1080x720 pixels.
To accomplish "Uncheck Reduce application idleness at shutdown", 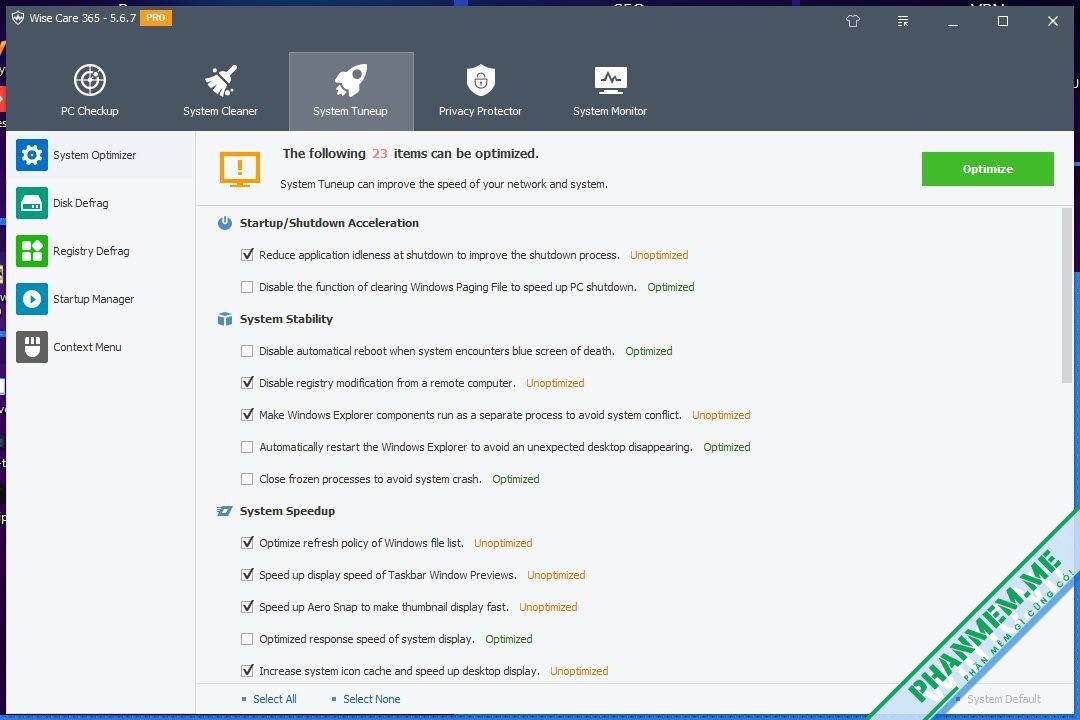I will click(247, 255).
